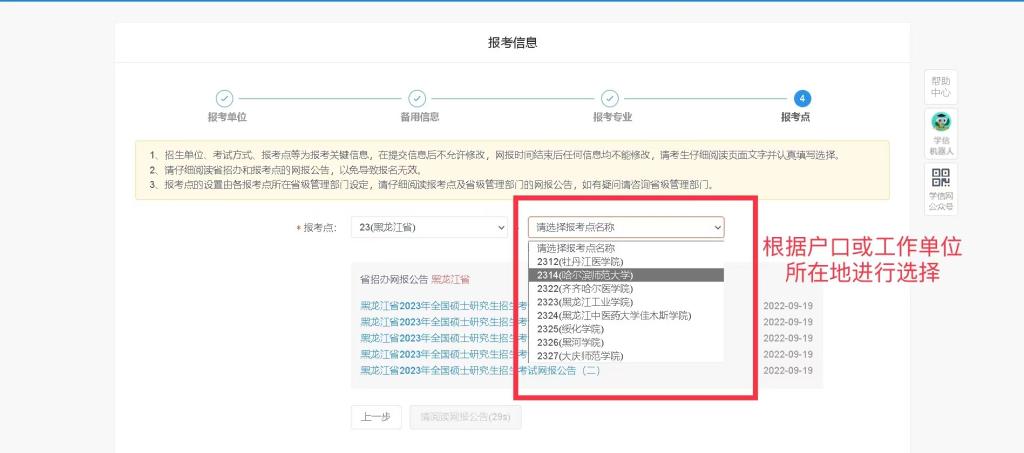The width and height of the screenshot is (1024, 453).
Task: Select the 2327(大庆师范学院) option
Action: click(579, 356)
